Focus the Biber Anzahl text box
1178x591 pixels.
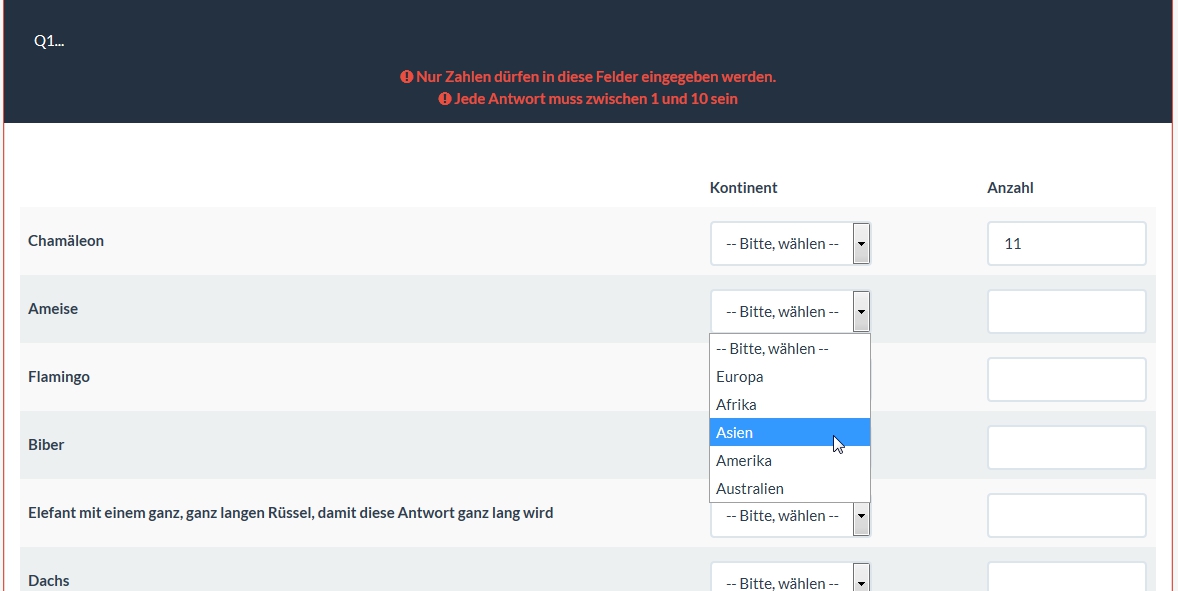pyautogui.click(x=1066, y=448)
